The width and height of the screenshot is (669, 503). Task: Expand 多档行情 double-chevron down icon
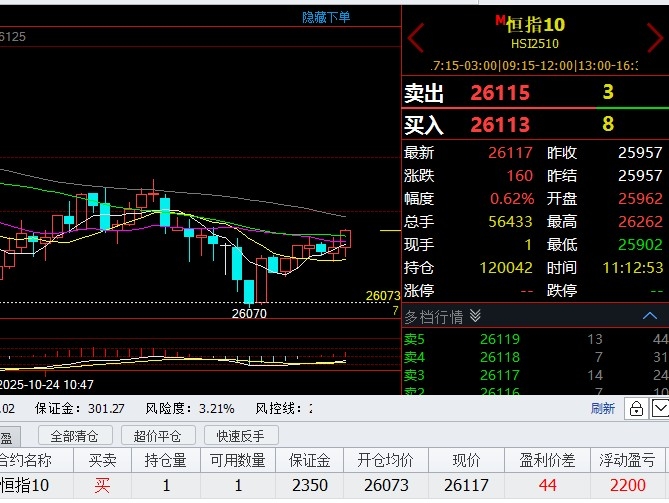(x=475, y=316)
